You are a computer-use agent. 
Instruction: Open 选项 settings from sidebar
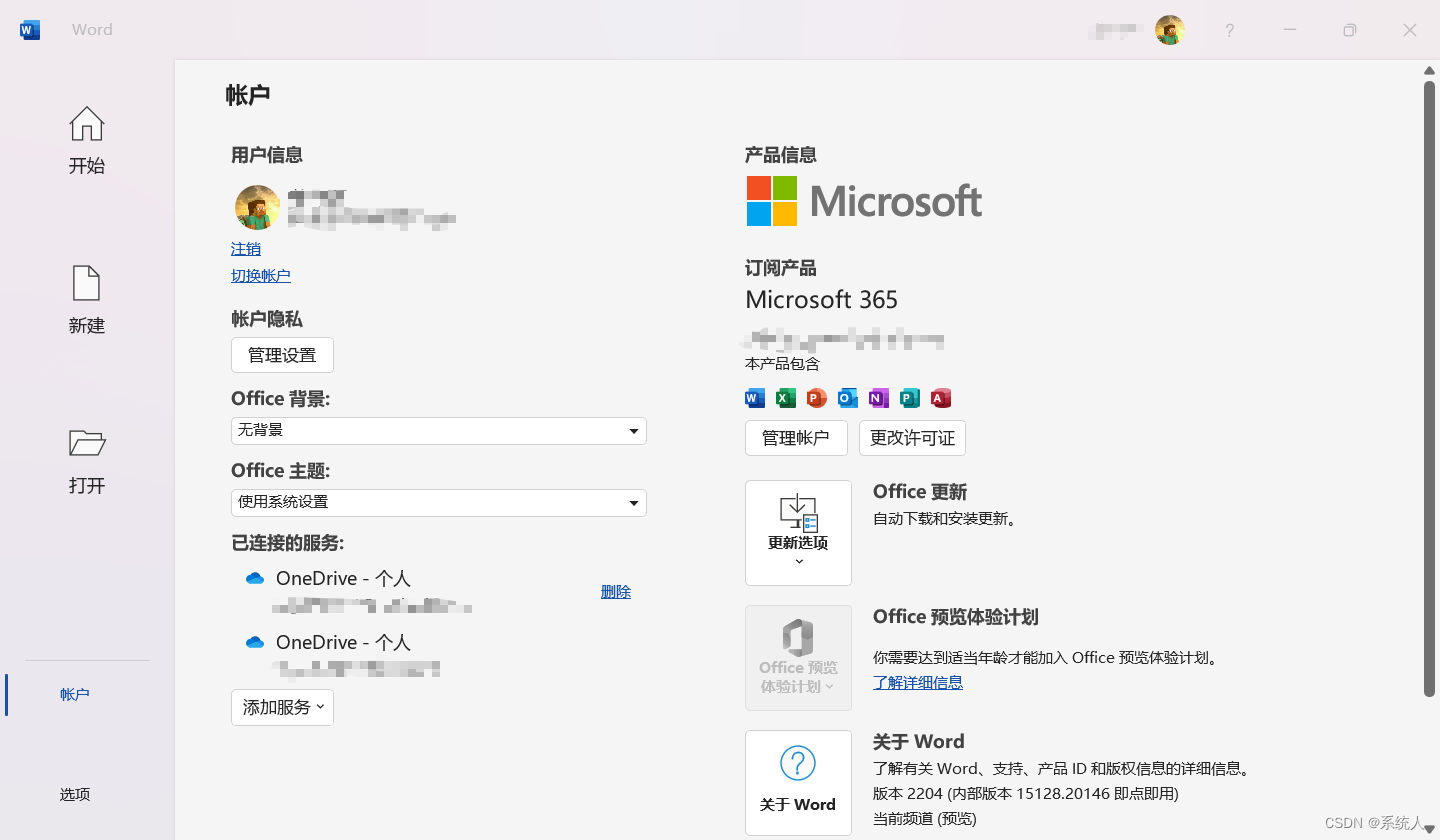pyautogui.click(x=75, y=794)
